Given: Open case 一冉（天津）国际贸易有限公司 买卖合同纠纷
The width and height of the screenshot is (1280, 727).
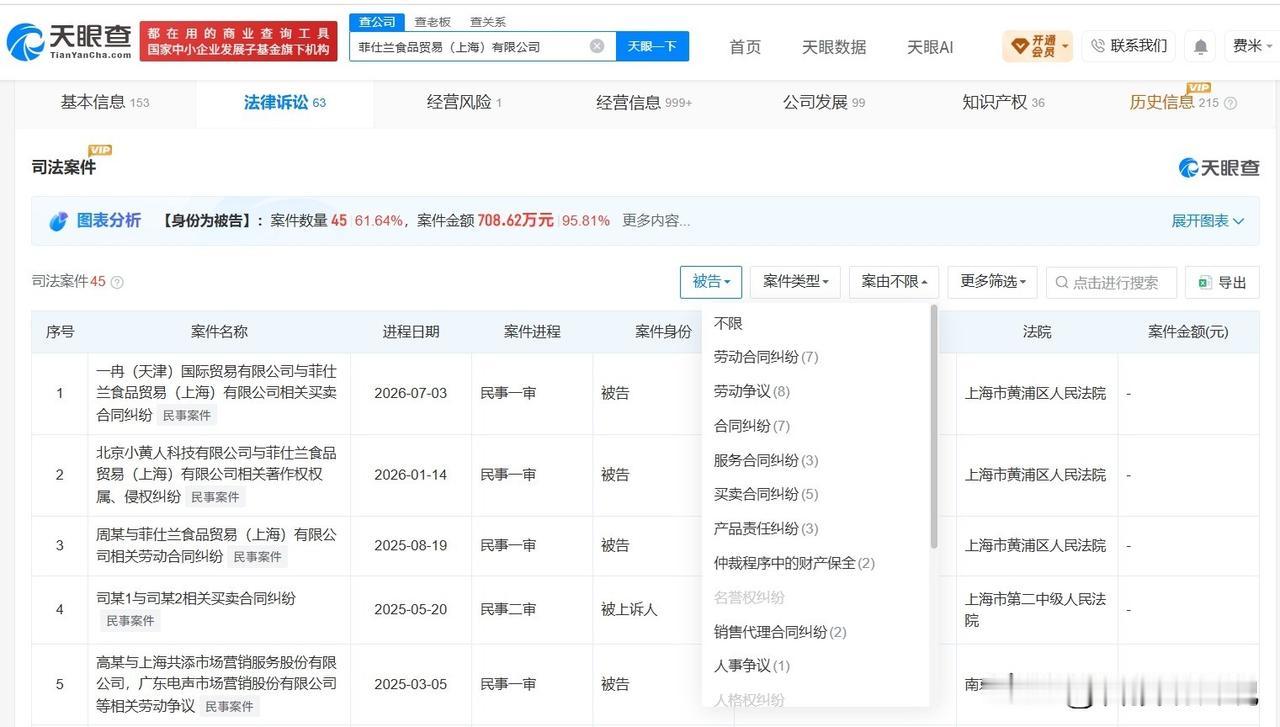Looking at the screenshot, I should 217,392.
